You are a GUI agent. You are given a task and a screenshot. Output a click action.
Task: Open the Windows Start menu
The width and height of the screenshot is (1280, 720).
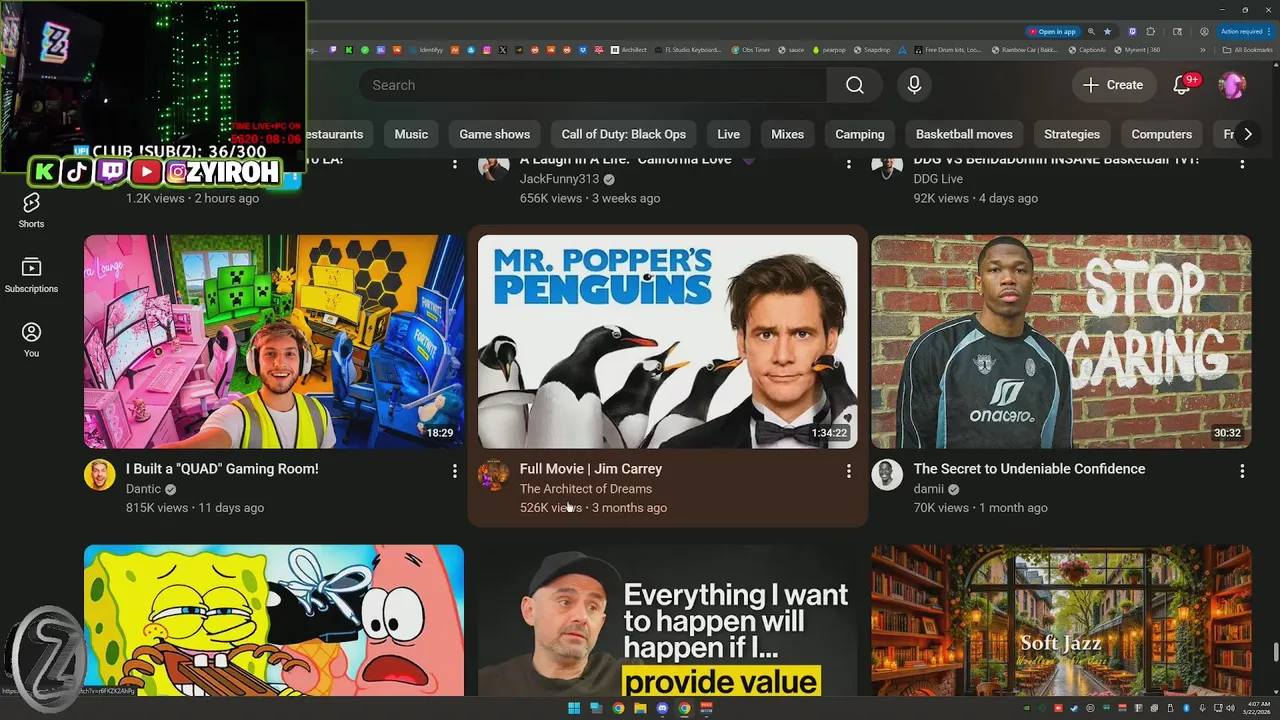point(574,708)
